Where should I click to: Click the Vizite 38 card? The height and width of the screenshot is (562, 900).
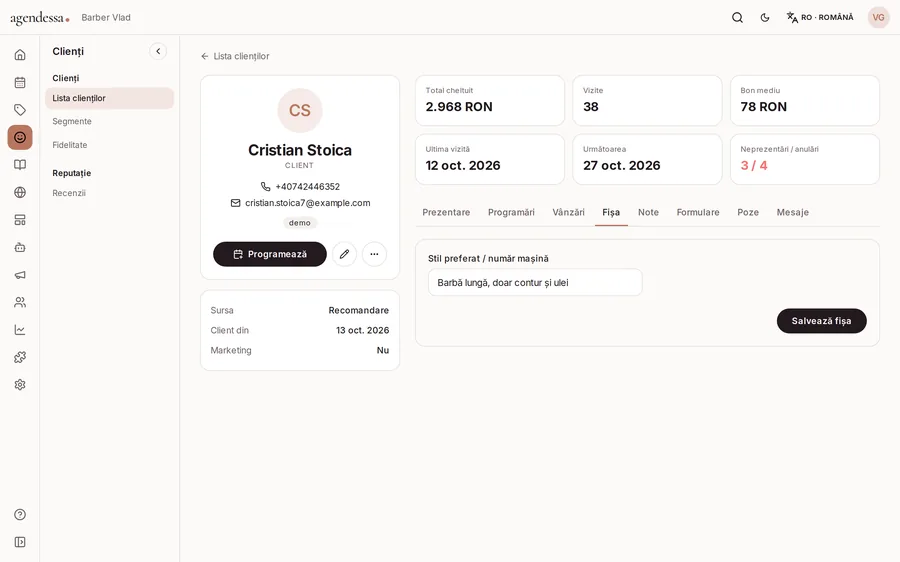pyautogui.click(x=647, y=100)
